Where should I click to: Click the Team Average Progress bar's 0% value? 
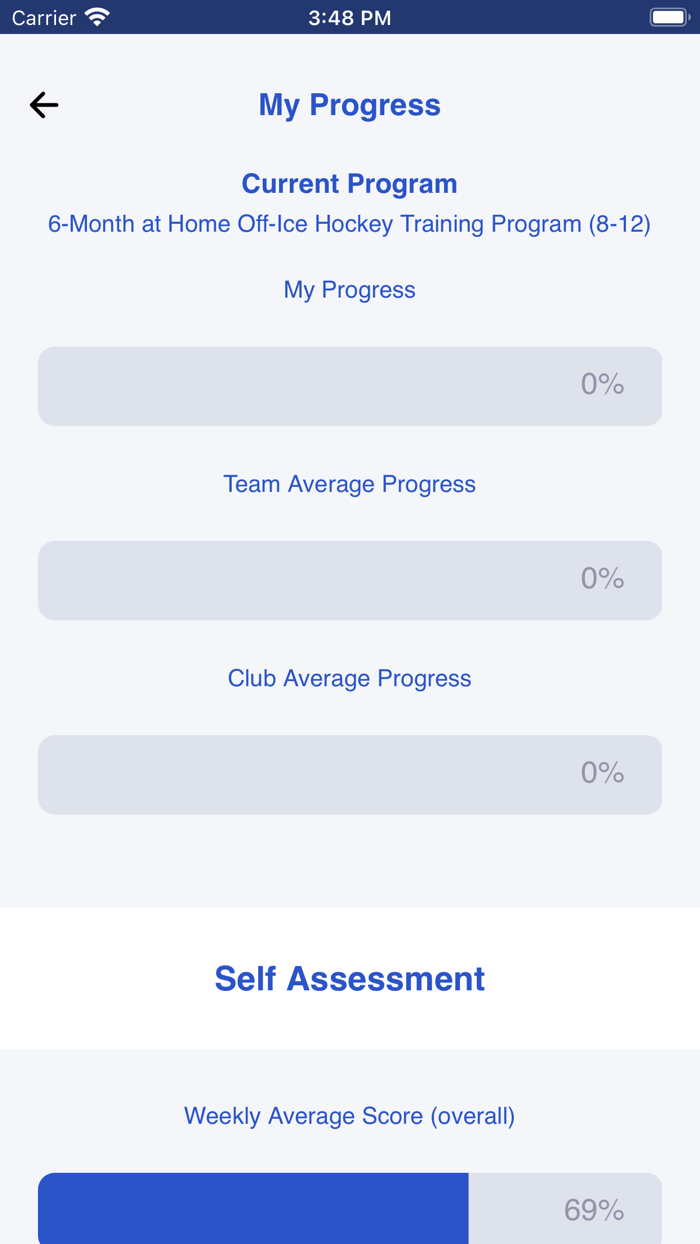(x=602, y=579)
